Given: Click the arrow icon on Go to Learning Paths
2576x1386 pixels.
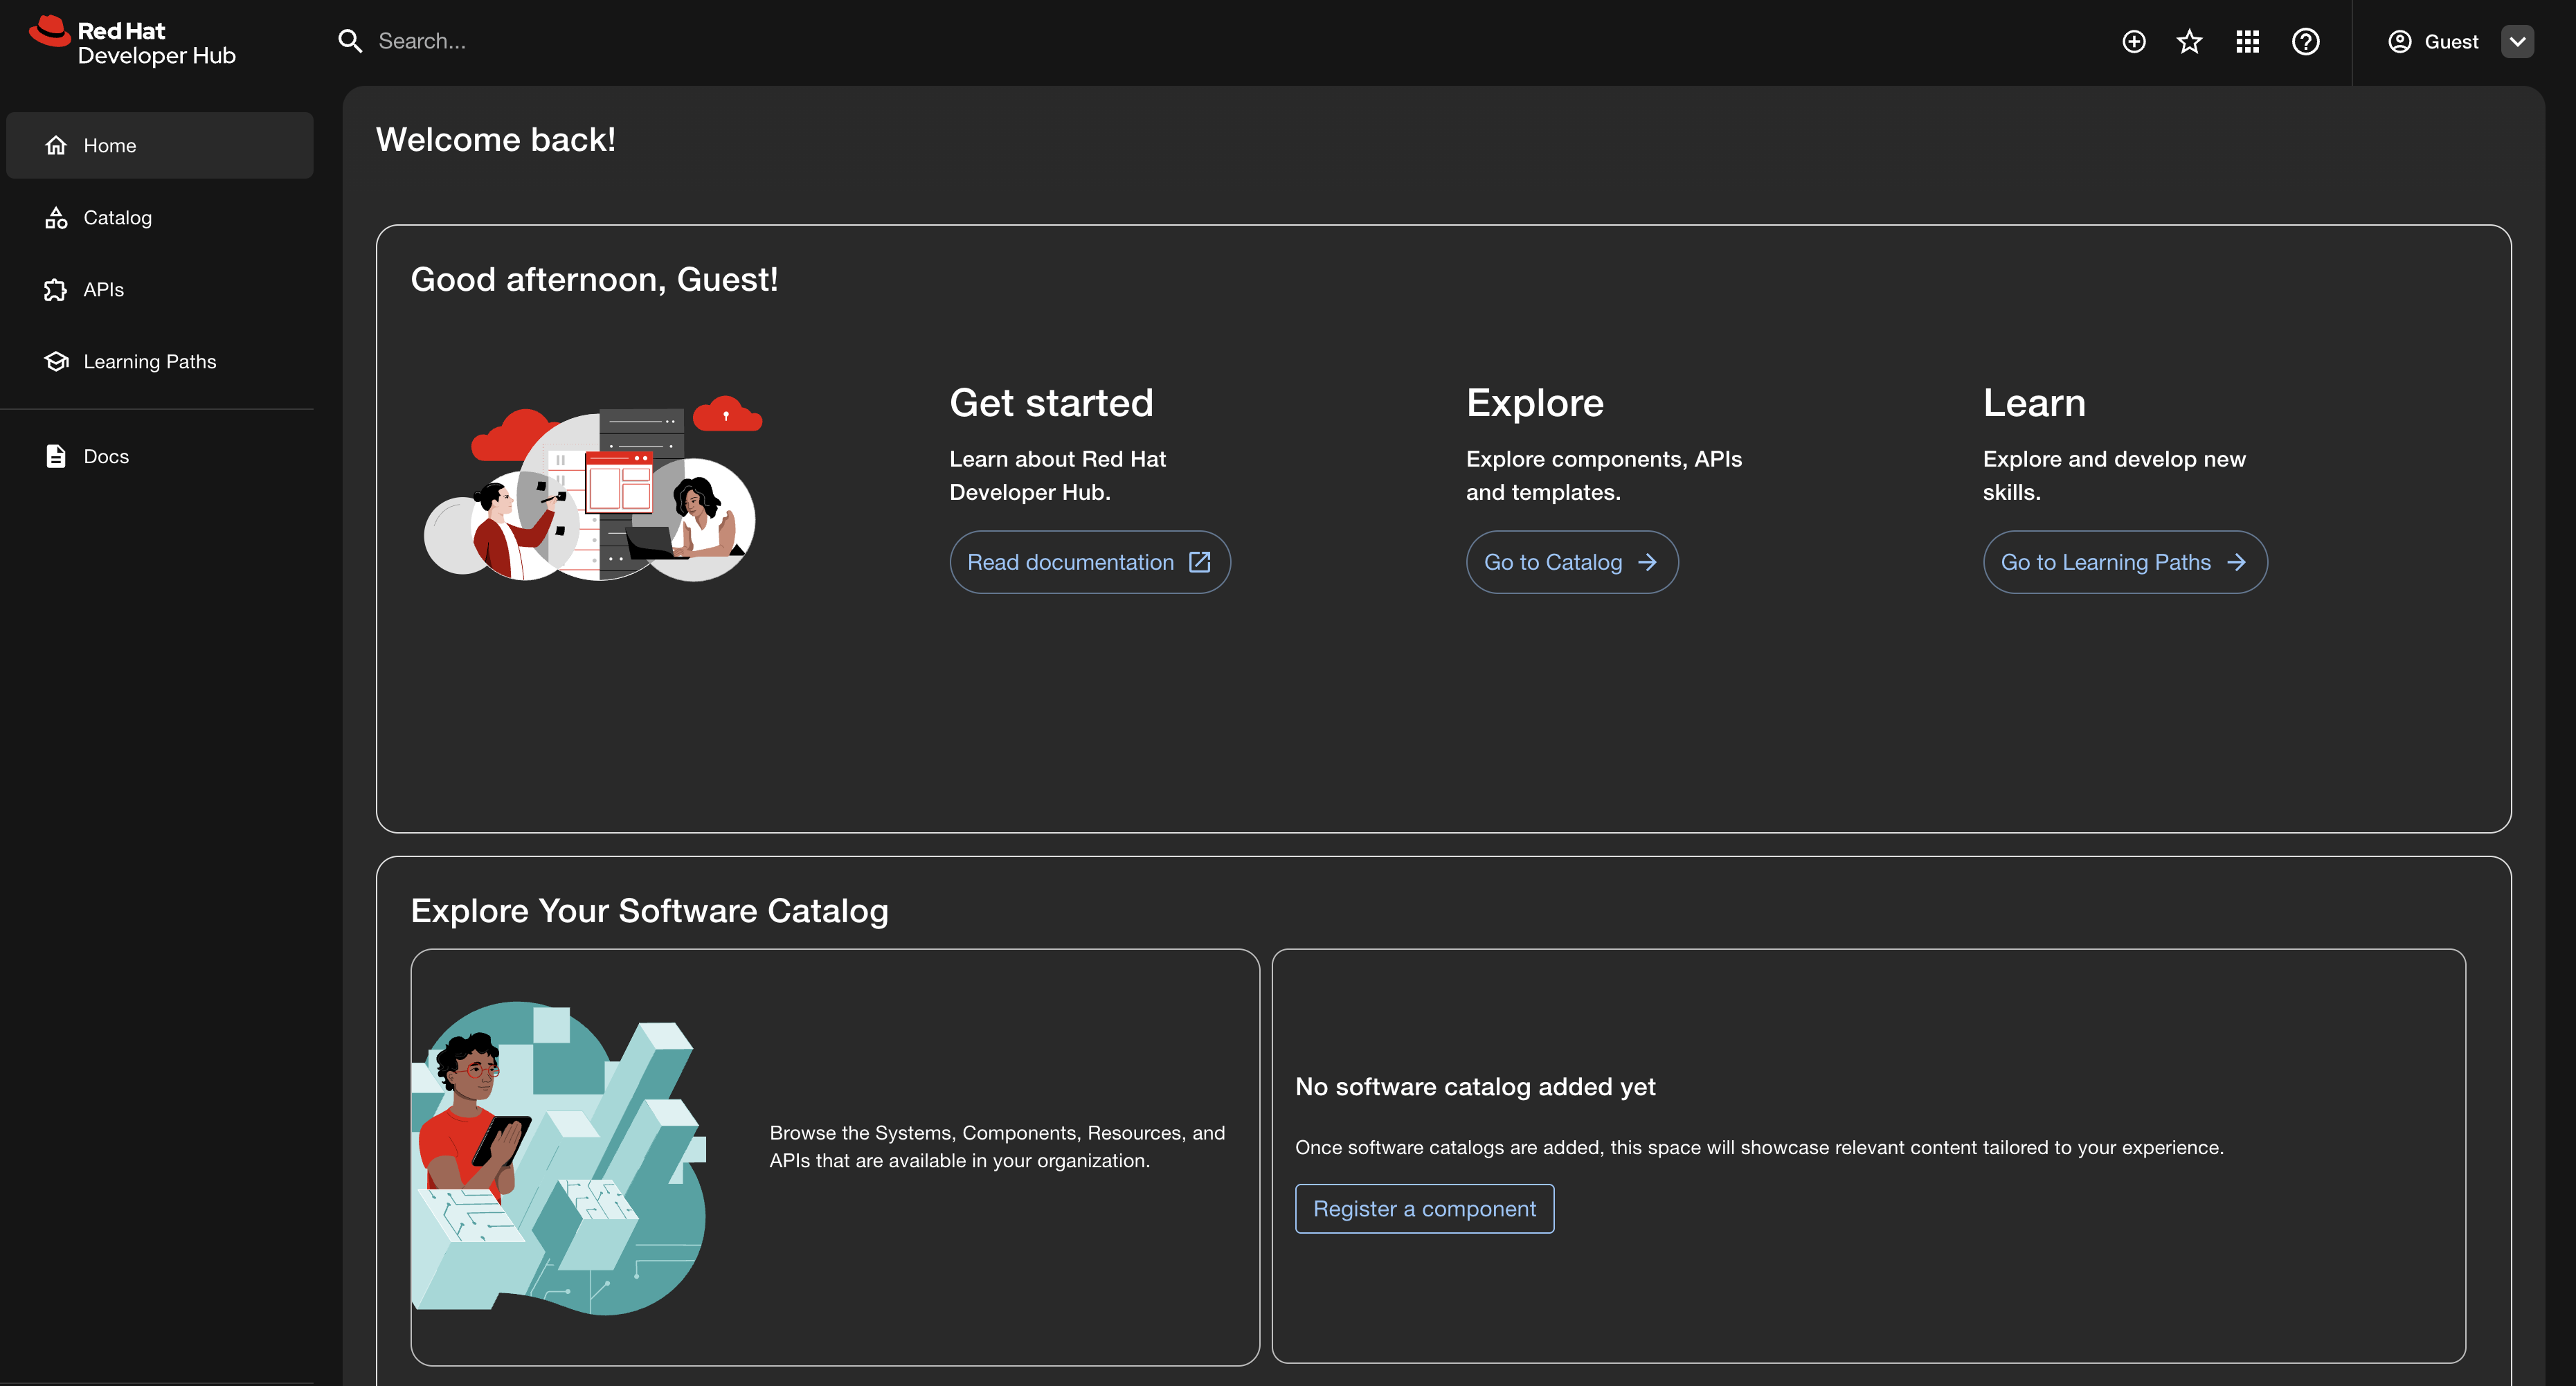Looking at the screenshot, I should coord(2236,562).
